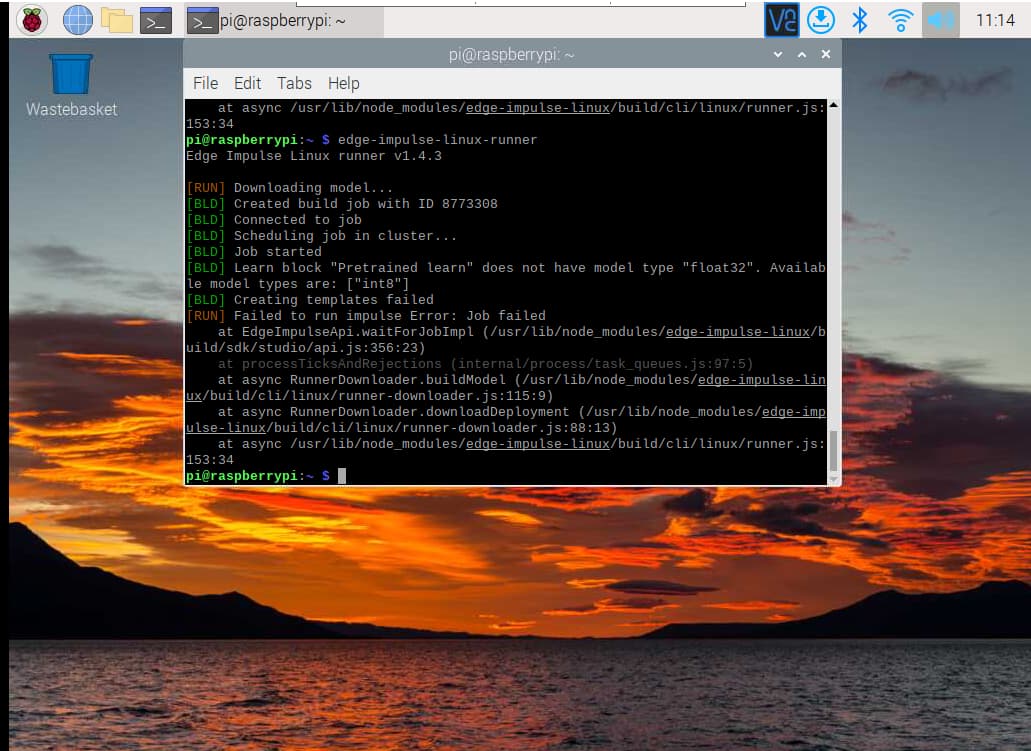Open the VNC Server tray icon
Screen dimensions: 1031x751
(x=781, y=19)
